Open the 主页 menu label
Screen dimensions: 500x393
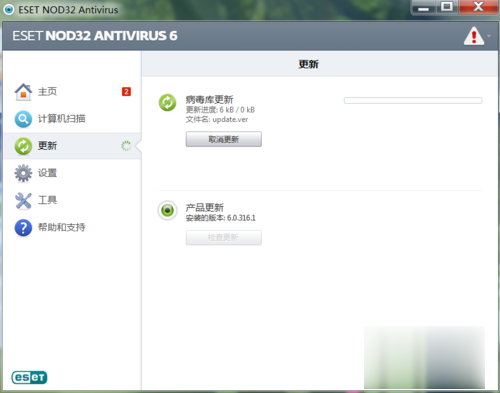pyautogui.click(x=47, y=92)
